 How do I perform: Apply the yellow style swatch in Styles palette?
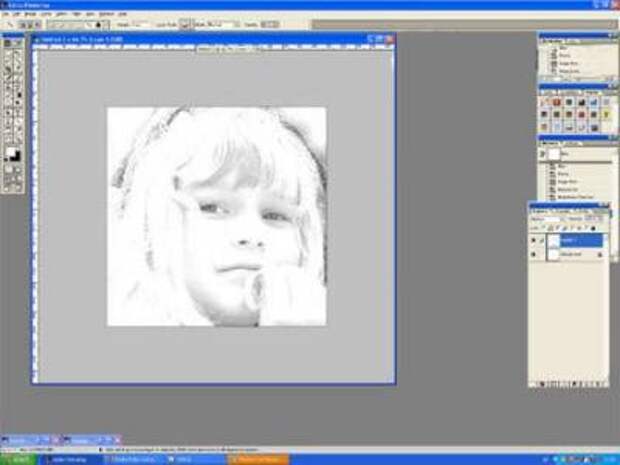point(607,115)
